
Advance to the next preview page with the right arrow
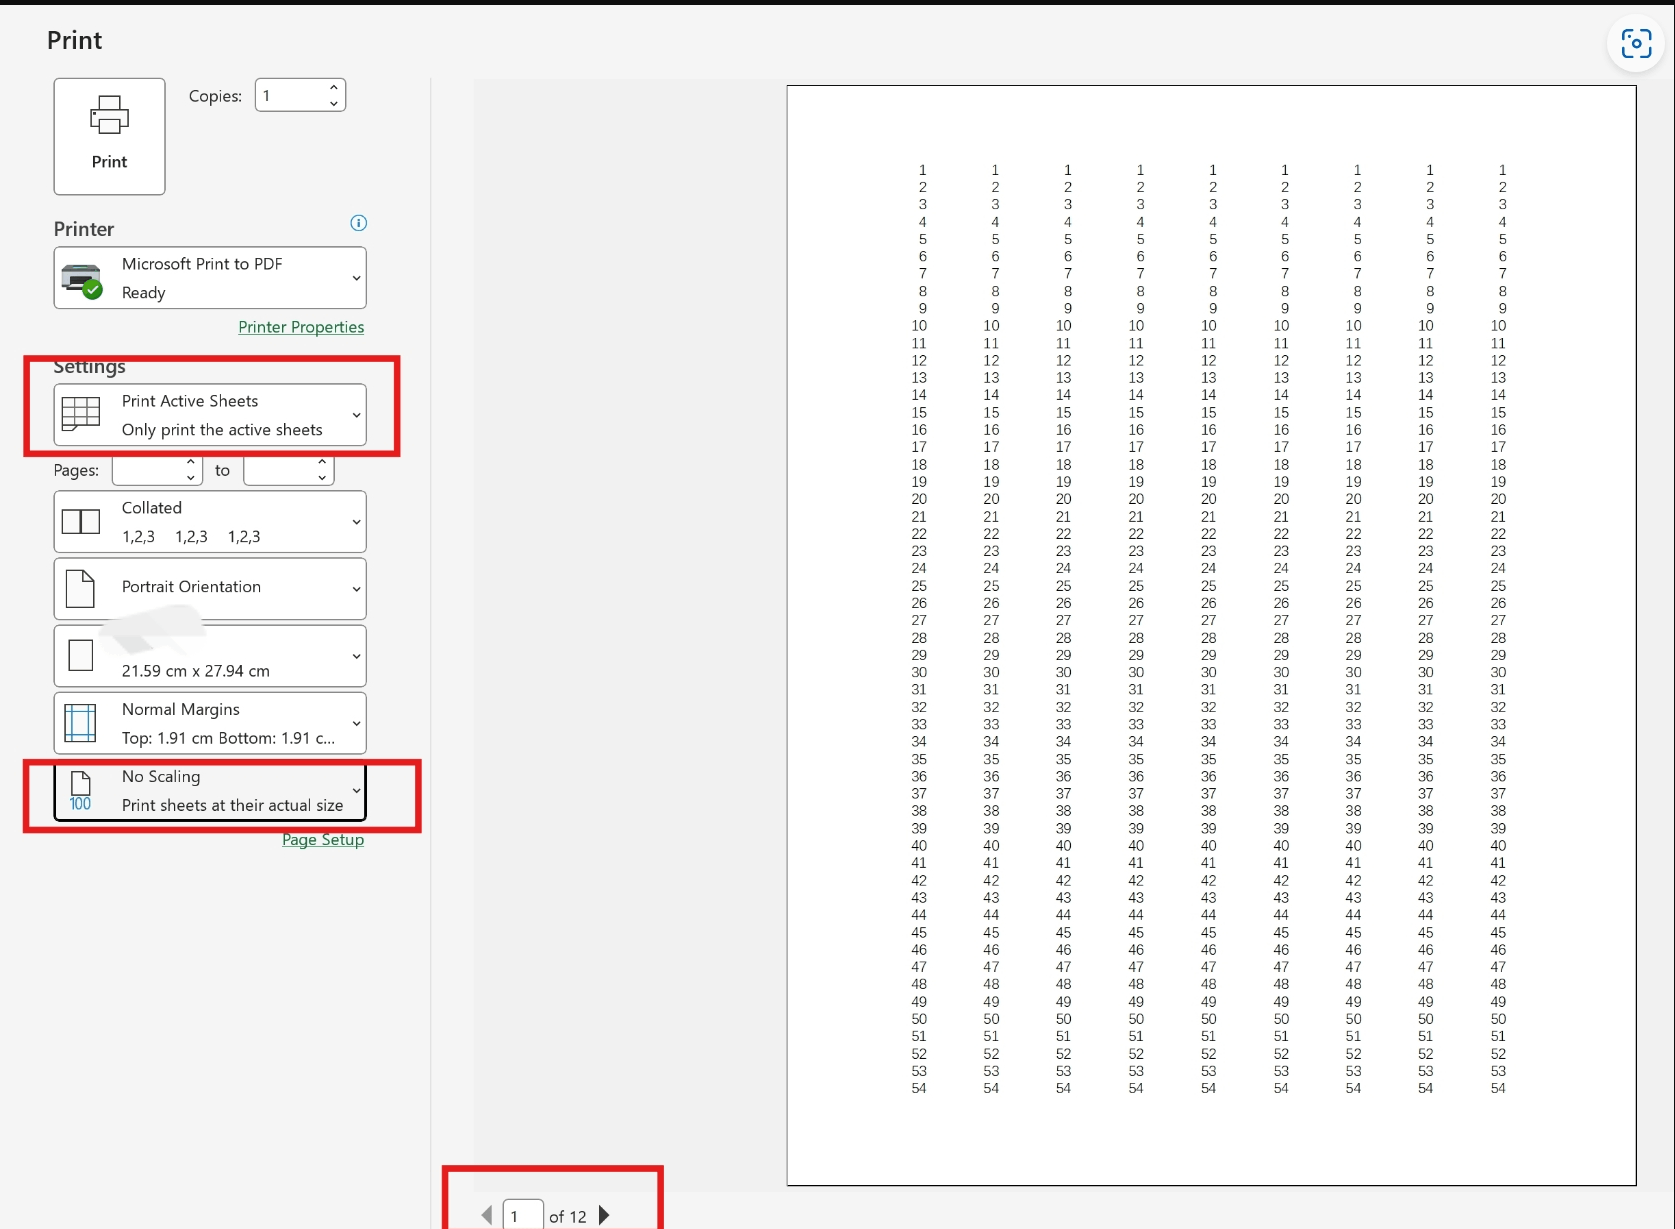tap(604, 1215)
